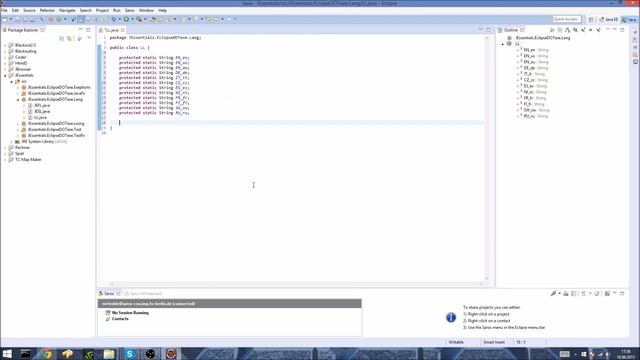640x360 pixels.
Task: Click the Debug toolbar icon
Action: click(114, 19)
